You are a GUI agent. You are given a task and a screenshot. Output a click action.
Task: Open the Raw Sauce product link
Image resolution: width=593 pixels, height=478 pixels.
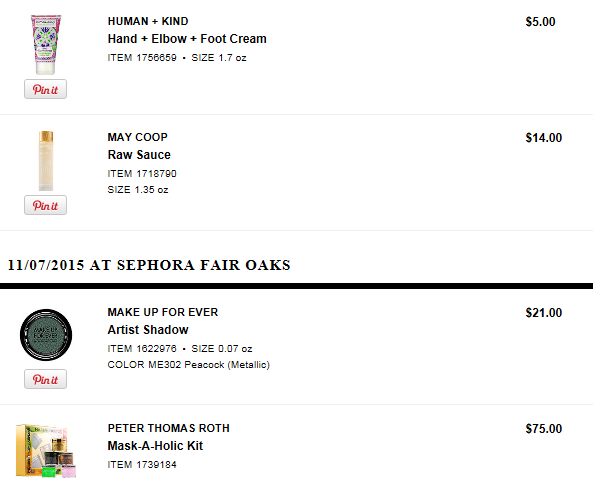[x=139, y=155]
